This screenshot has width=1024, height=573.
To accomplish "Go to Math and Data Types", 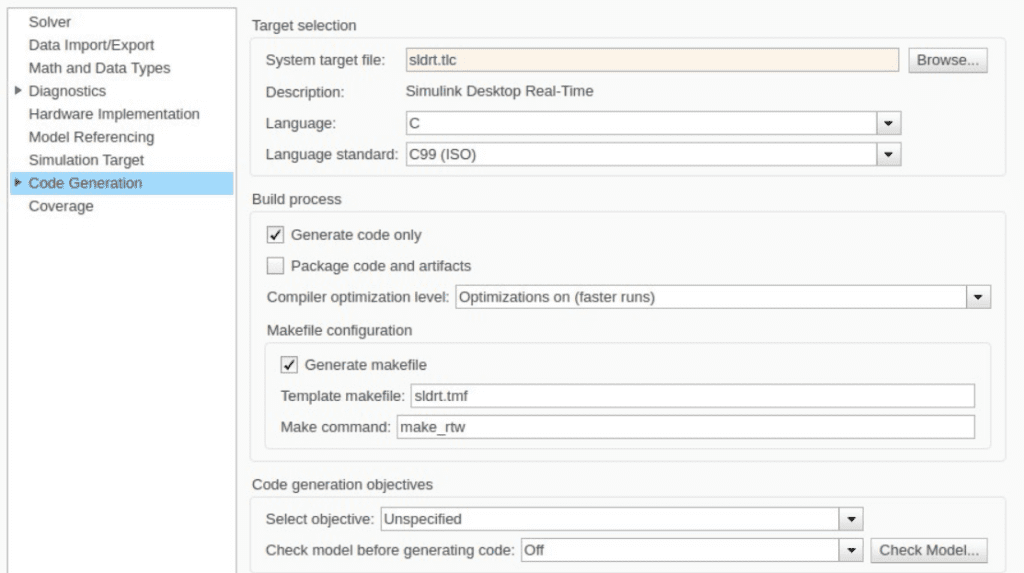I will click(99, 68).
